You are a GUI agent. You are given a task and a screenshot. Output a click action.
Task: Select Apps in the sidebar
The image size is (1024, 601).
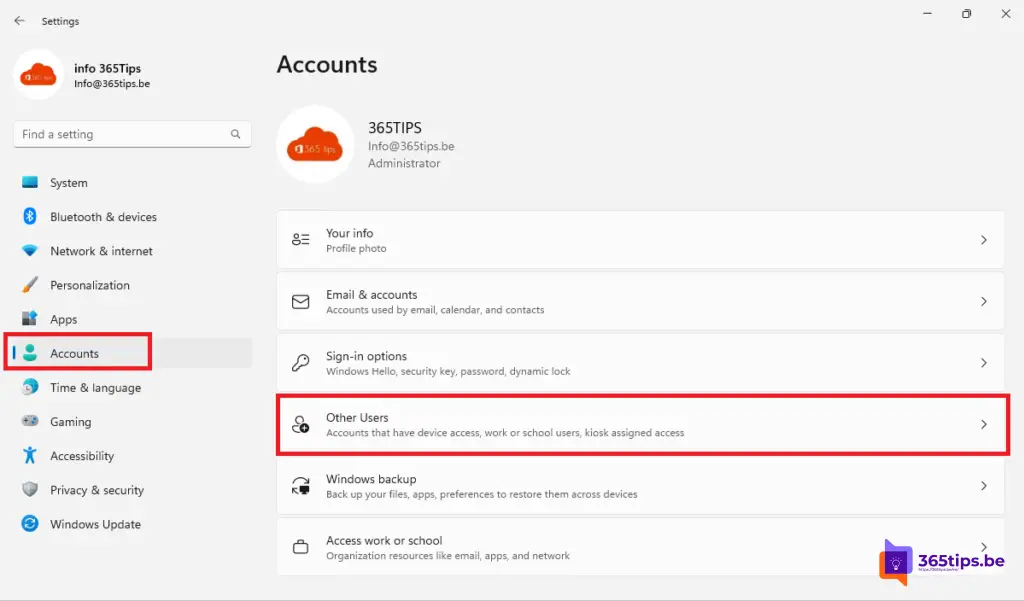(63, 319)
